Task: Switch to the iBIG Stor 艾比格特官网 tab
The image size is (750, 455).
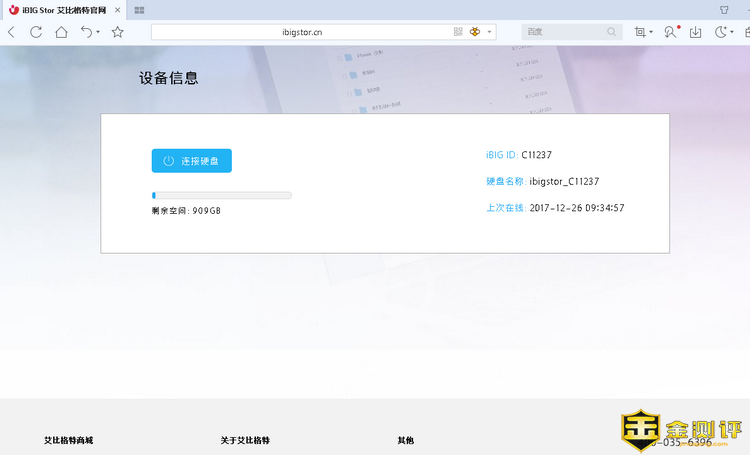Action: (x=62, y=9)
